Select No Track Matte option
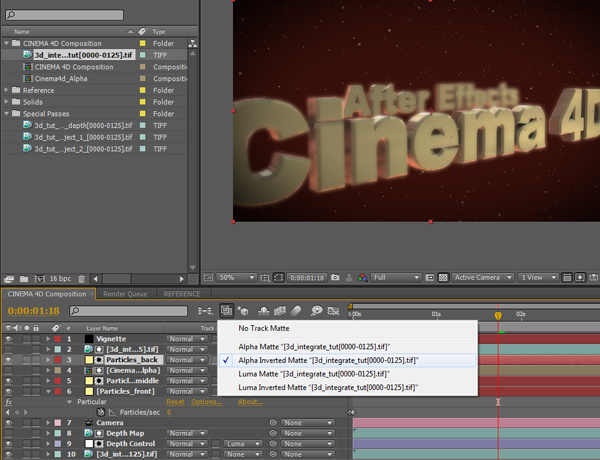 pos(264,328)
